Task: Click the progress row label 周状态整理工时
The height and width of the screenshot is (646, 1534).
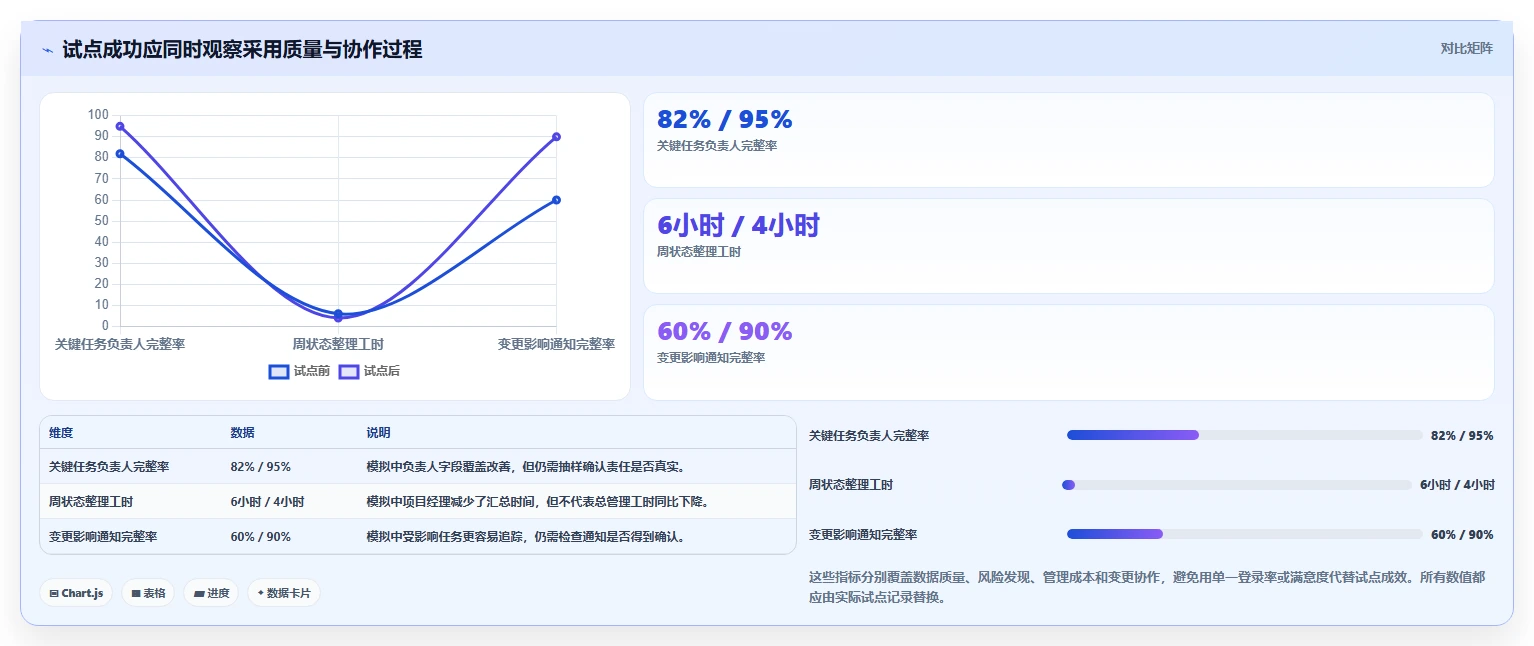Action: 851,485
